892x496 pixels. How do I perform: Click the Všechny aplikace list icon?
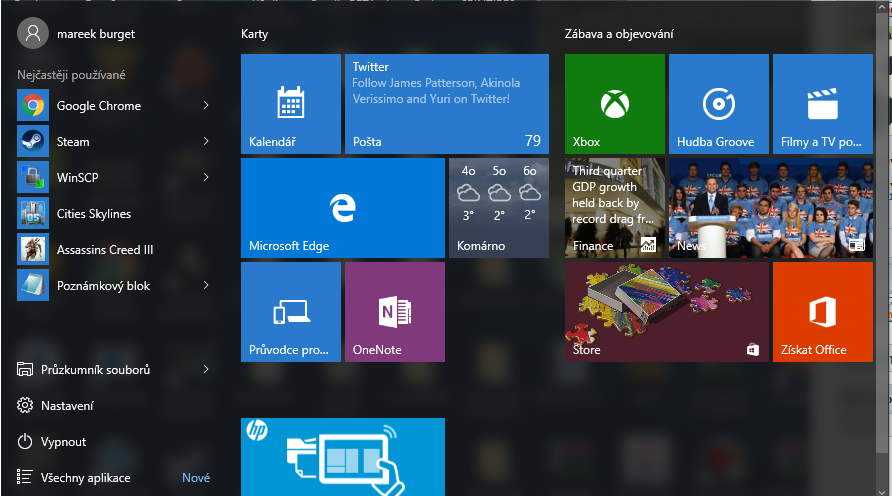point(24,477)
